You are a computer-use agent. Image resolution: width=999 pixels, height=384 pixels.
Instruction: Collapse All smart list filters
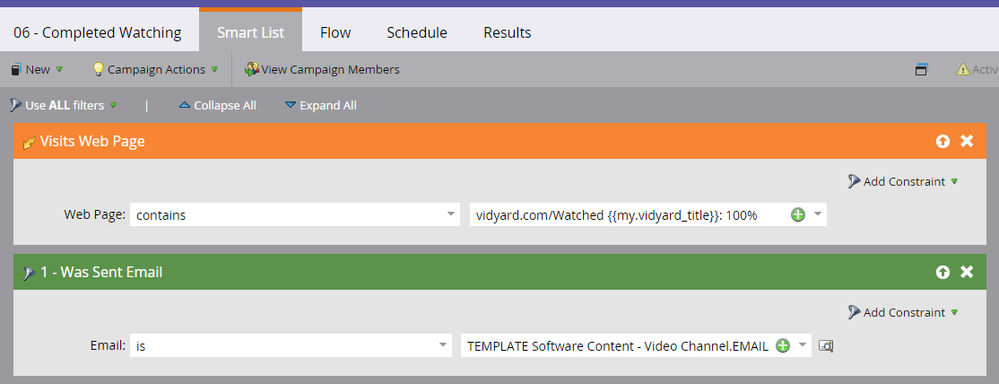point(218,105)
